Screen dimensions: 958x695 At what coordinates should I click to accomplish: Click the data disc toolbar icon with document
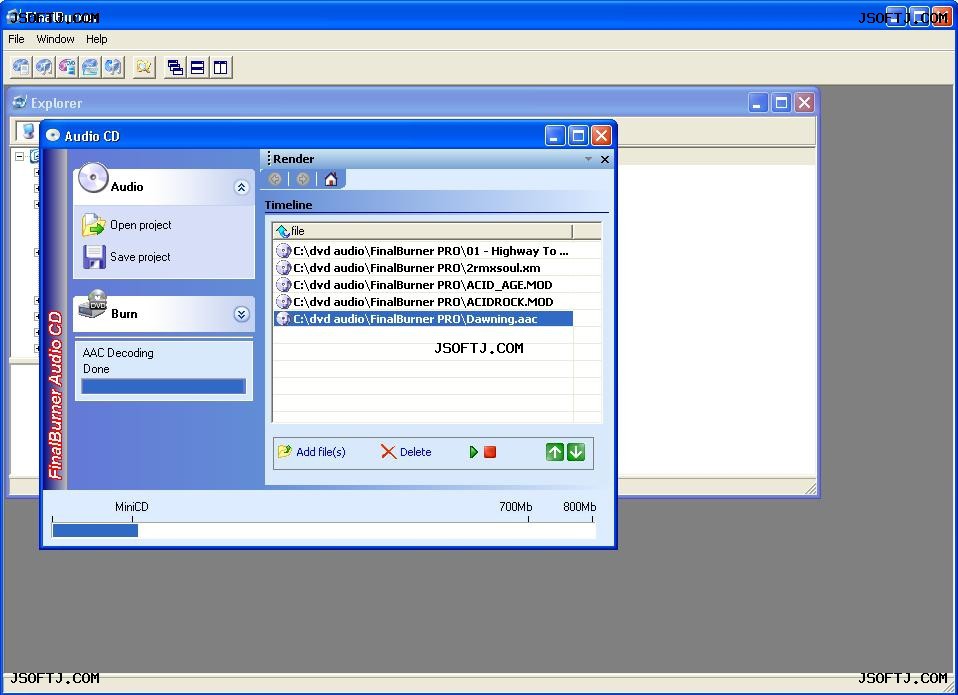coord(21,67)
